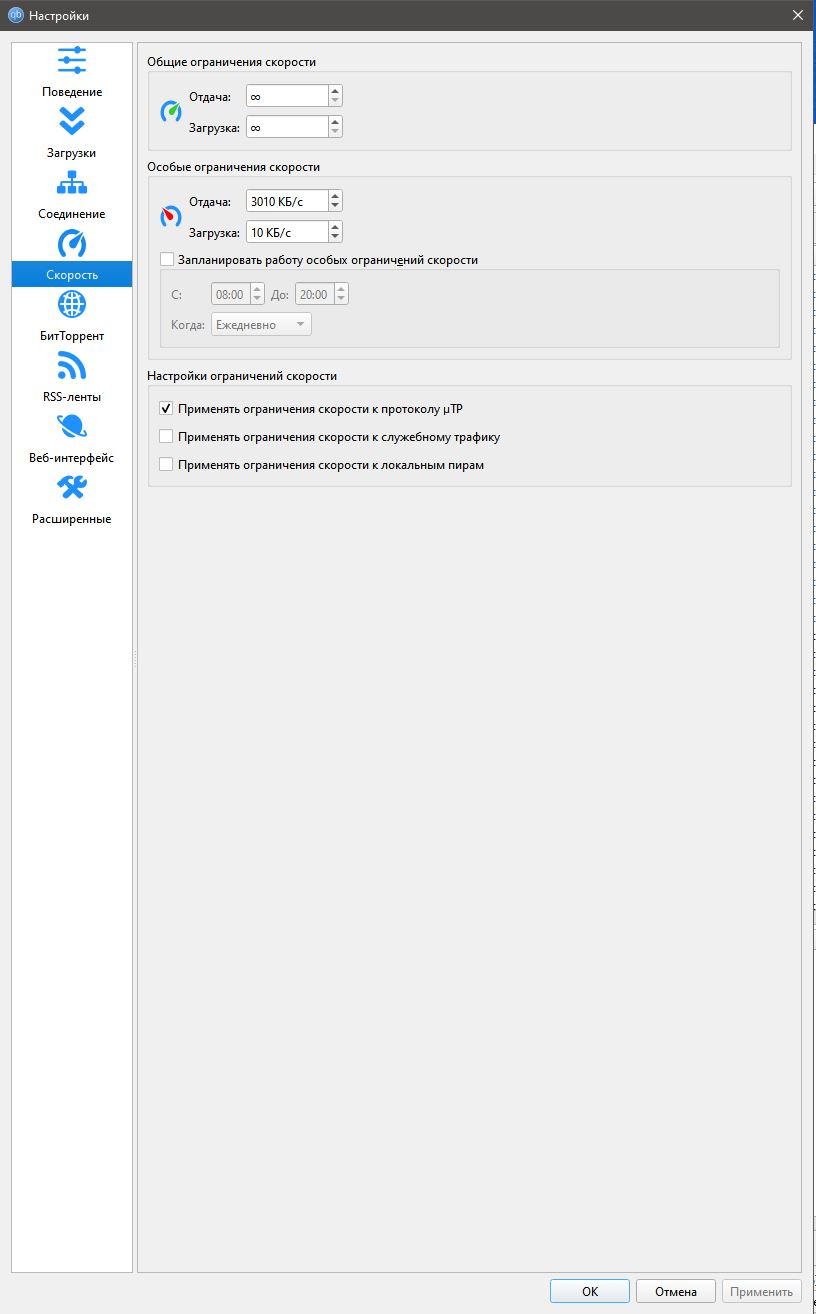Click the Отмена button
This screenshot has height=1314, width=816.
point(676,1291)
